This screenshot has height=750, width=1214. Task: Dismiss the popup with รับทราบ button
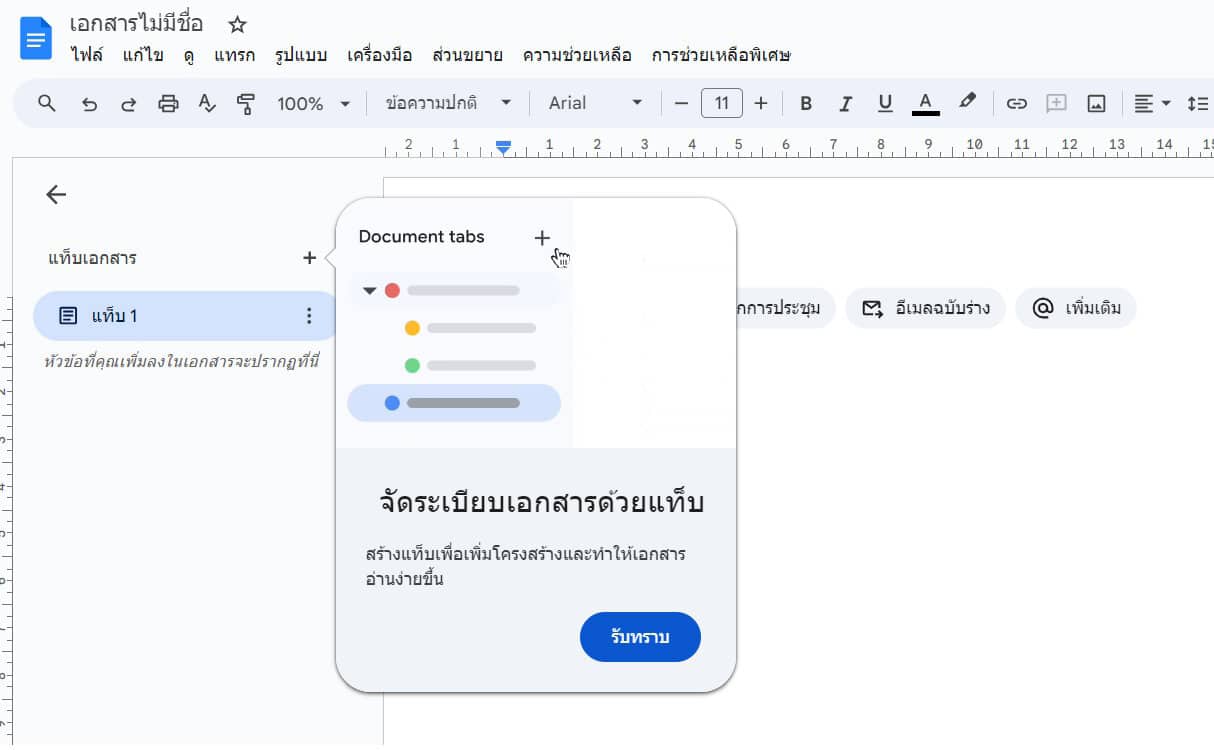tap(640, 637)
